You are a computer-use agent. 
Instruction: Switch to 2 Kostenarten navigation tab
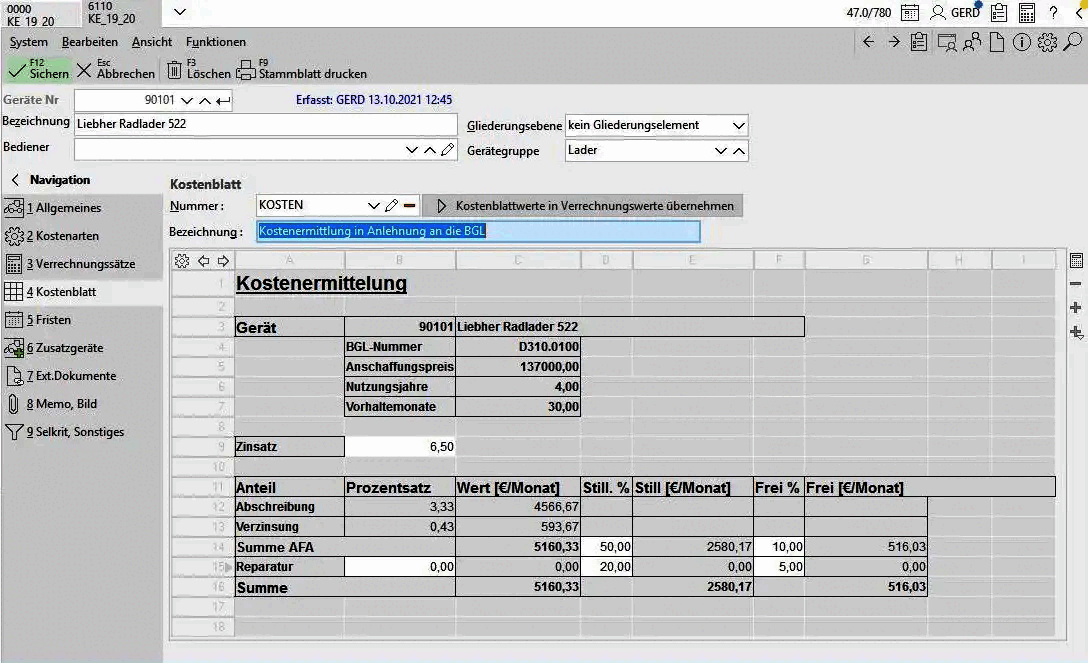(x=82, y=236)
